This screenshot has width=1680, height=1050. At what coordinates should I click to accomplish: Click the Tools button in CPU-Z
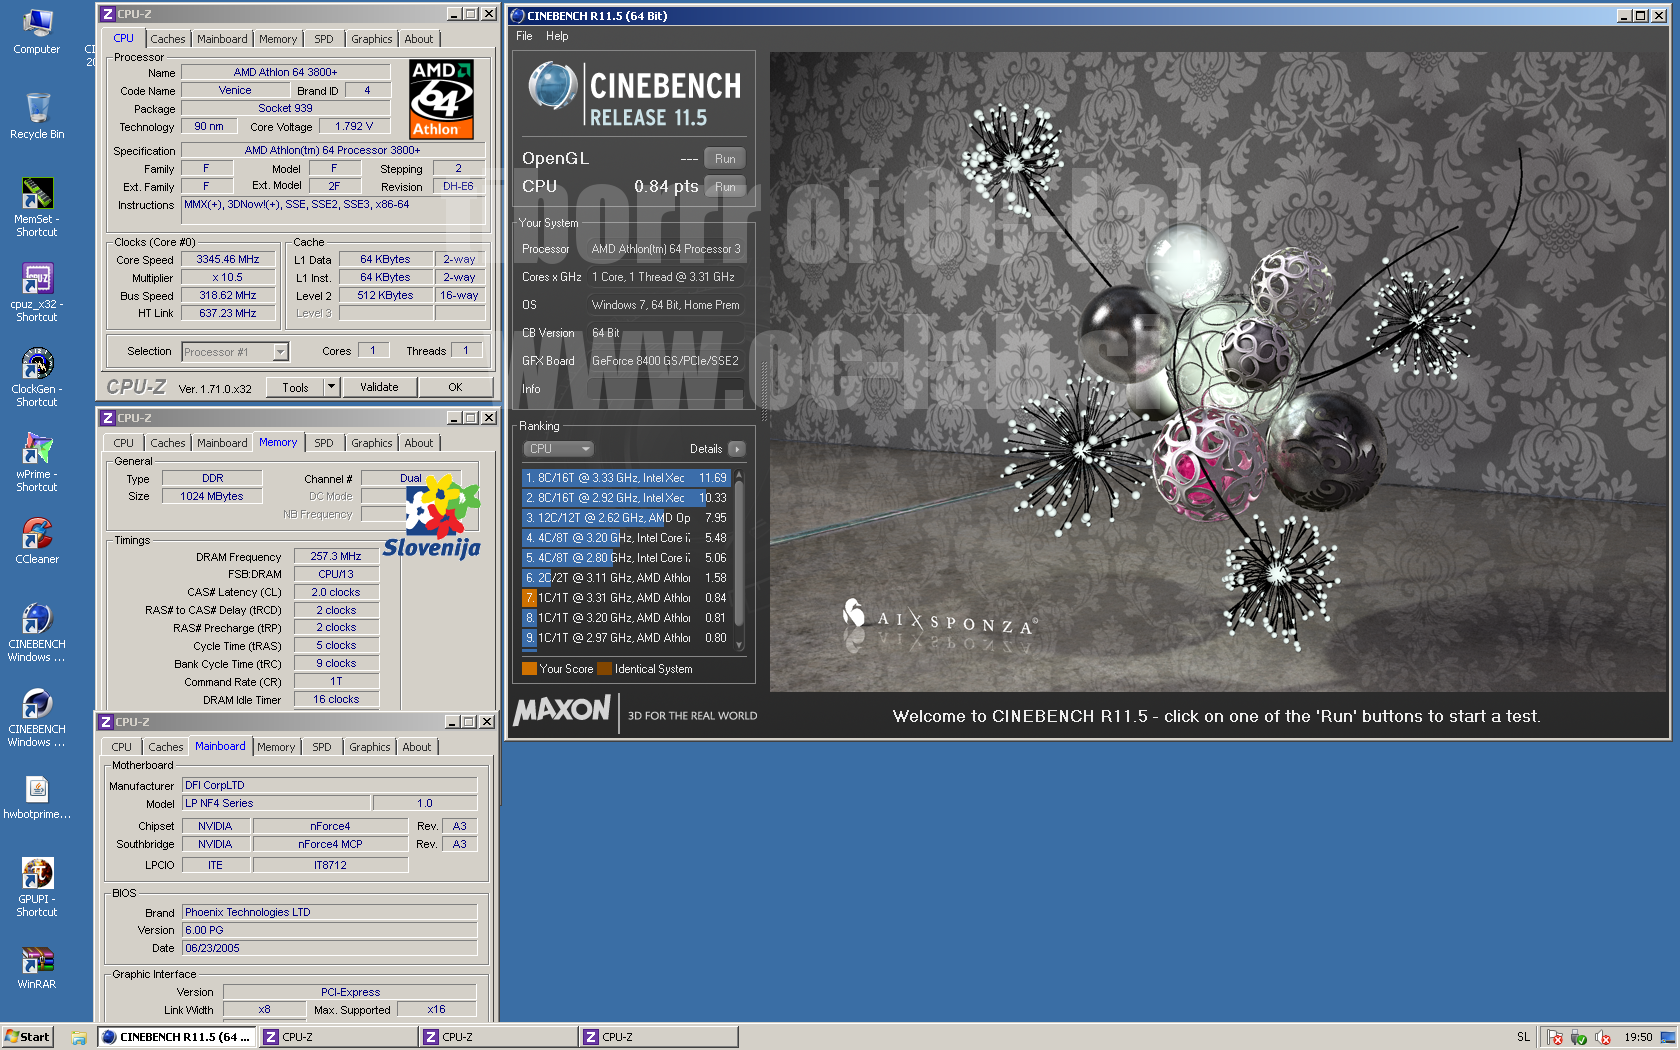point(295,387)
